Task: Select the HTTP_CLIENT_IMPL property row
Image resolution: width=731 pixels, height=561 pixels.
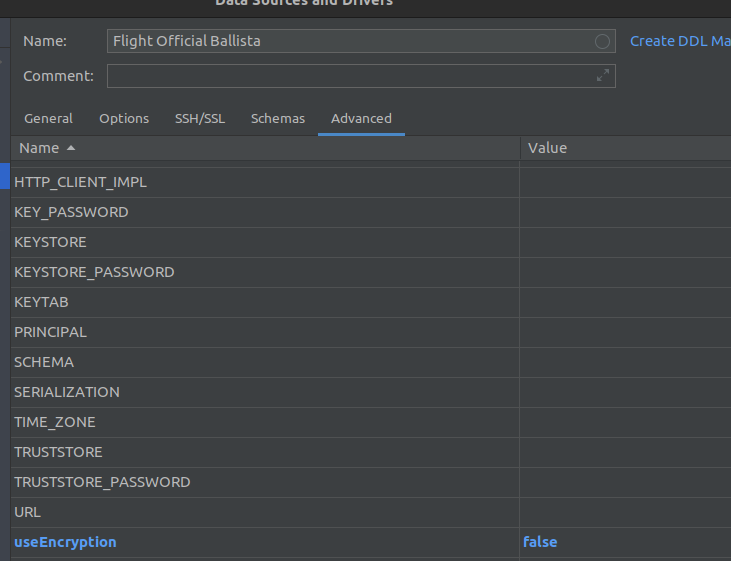Action: pos(371,182)
